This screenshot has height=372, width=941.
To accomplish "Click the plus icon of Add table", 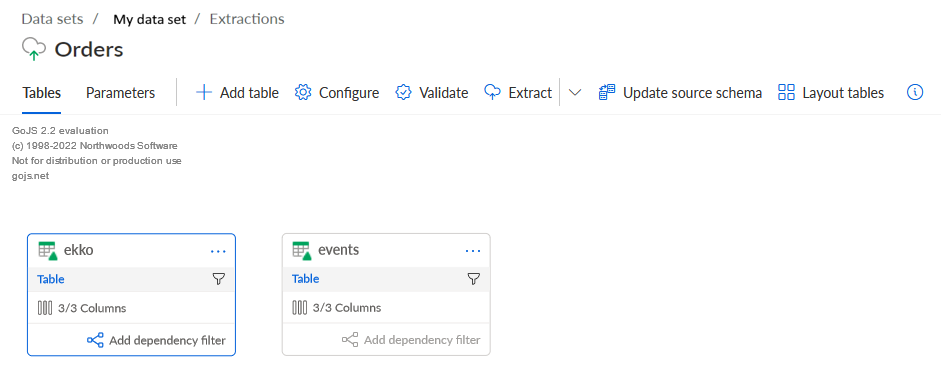I will coord(204,92).
